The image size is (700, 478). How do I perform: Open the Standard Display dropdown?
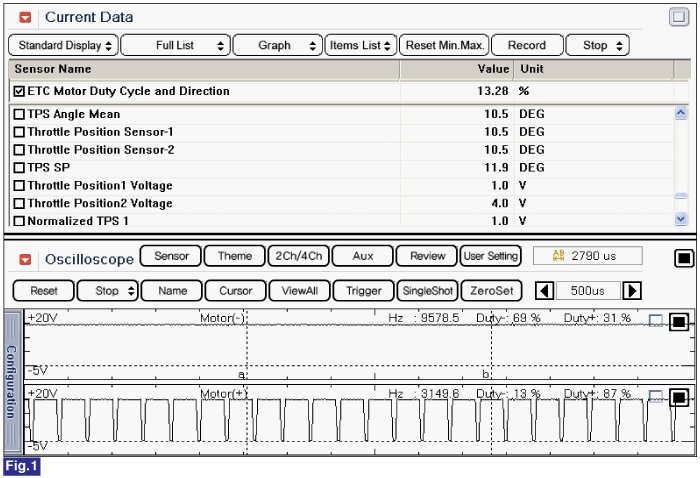(x=63, y=45)
